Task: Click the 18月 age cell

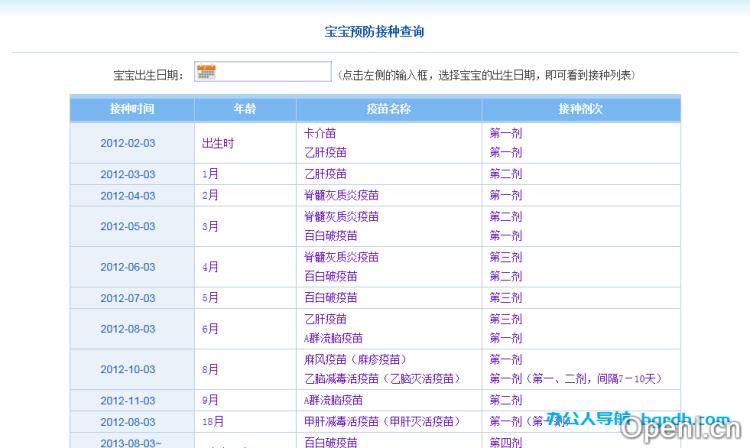Action: click(x=213, y=422)
